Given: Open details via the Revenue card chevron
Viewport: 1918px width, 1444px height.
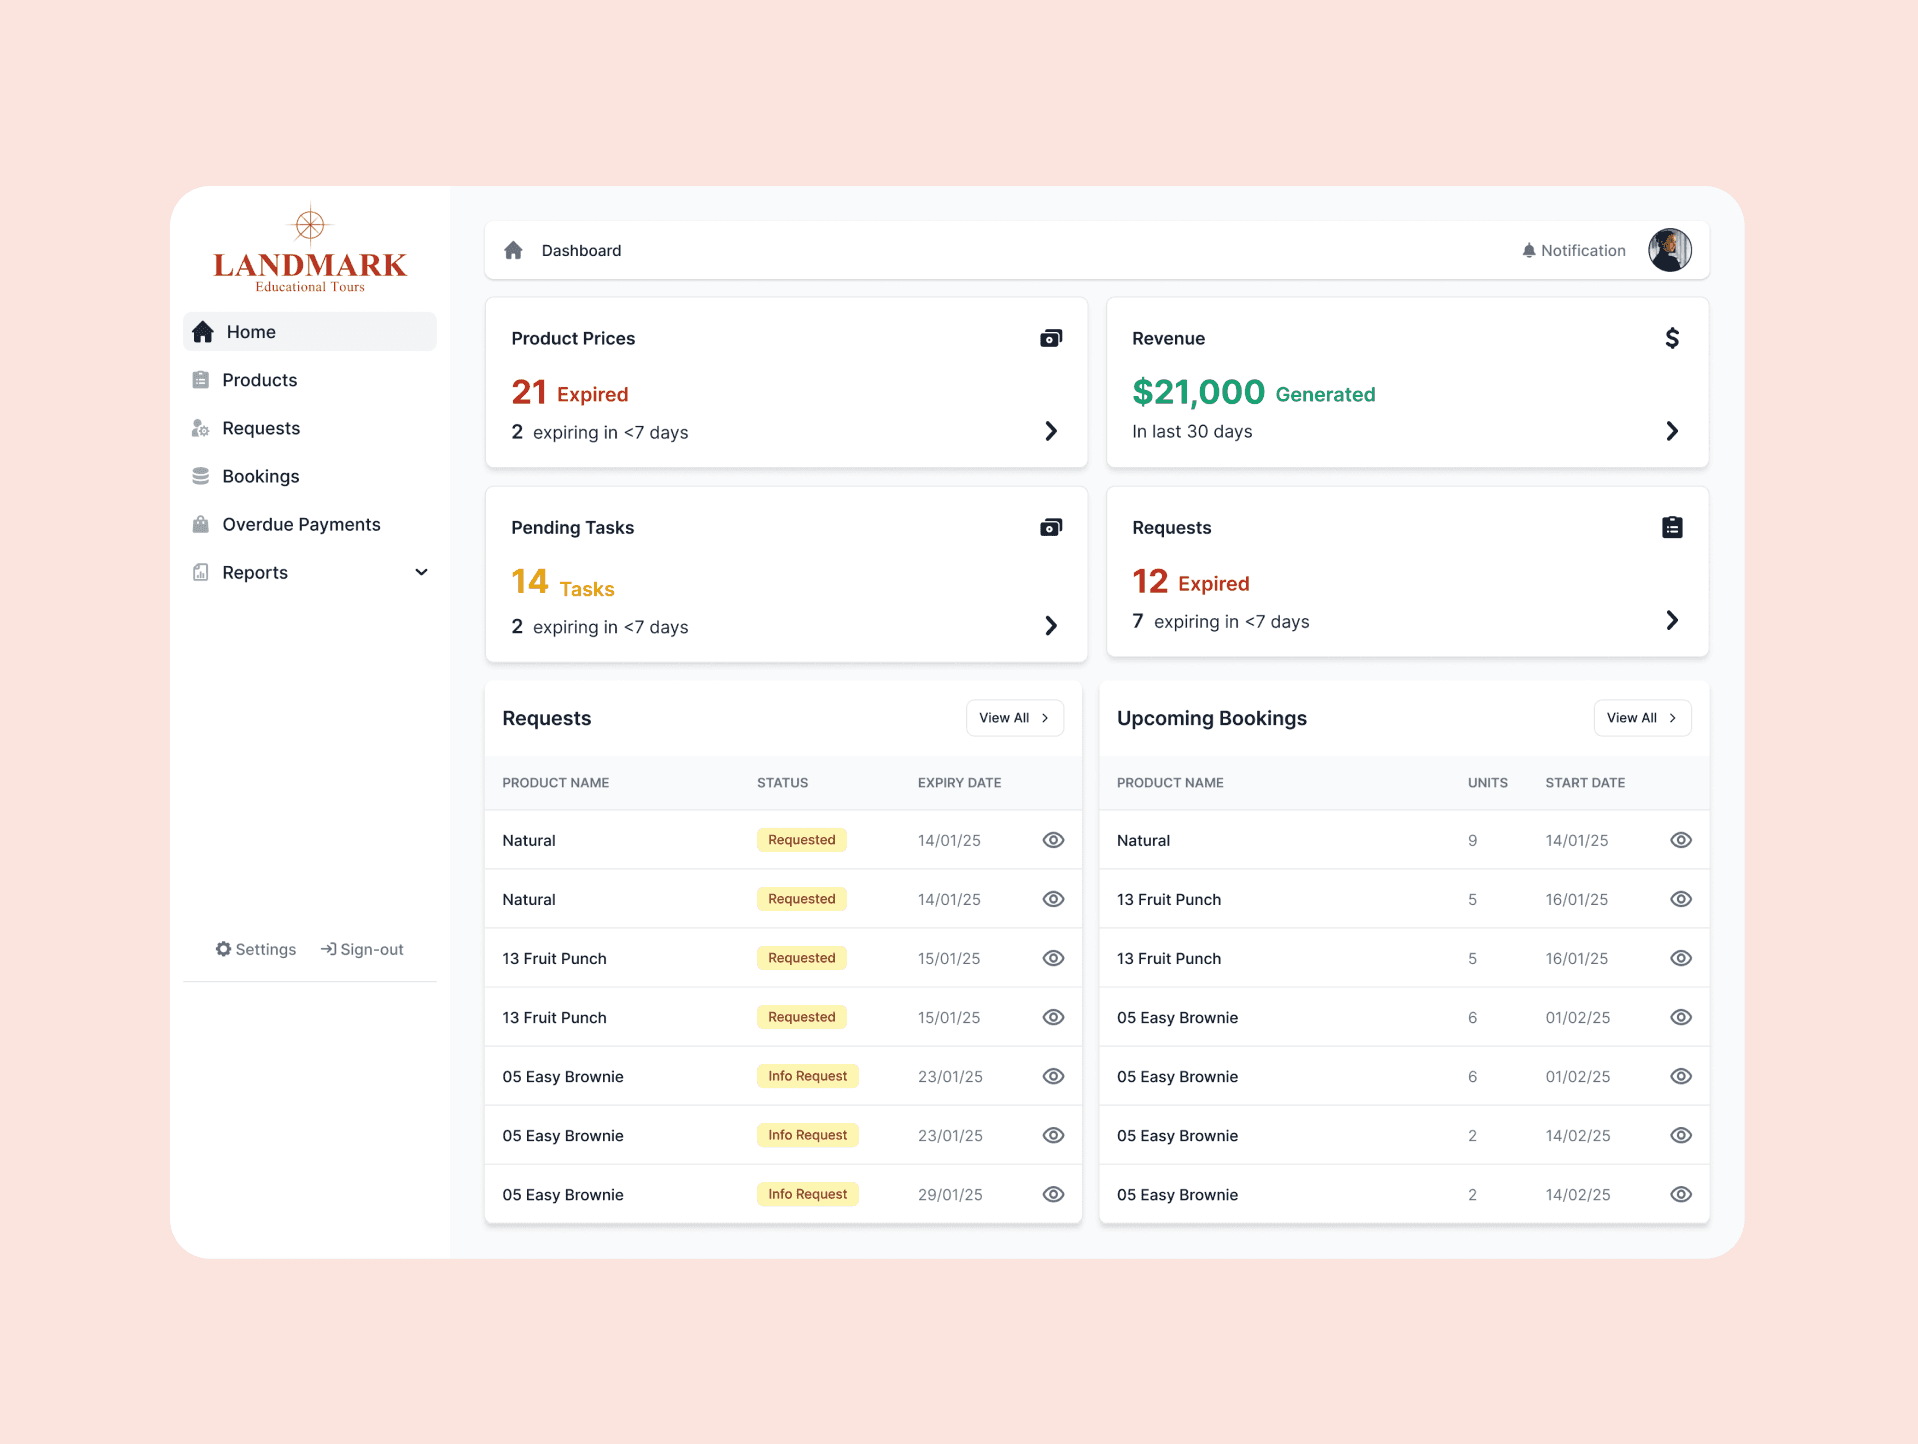Looking at the screenshot, I should [x=1672, y=431].
